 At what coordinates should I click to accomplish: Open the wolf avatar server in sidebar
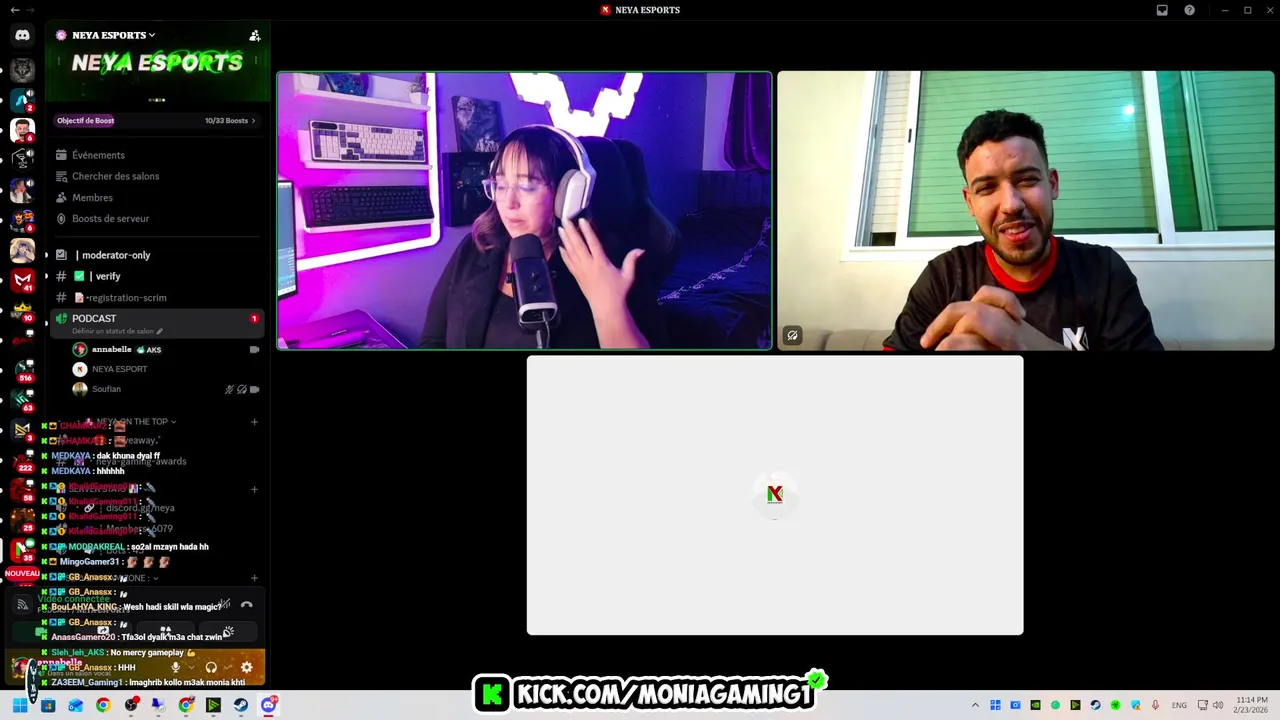(x=22, y=70)
